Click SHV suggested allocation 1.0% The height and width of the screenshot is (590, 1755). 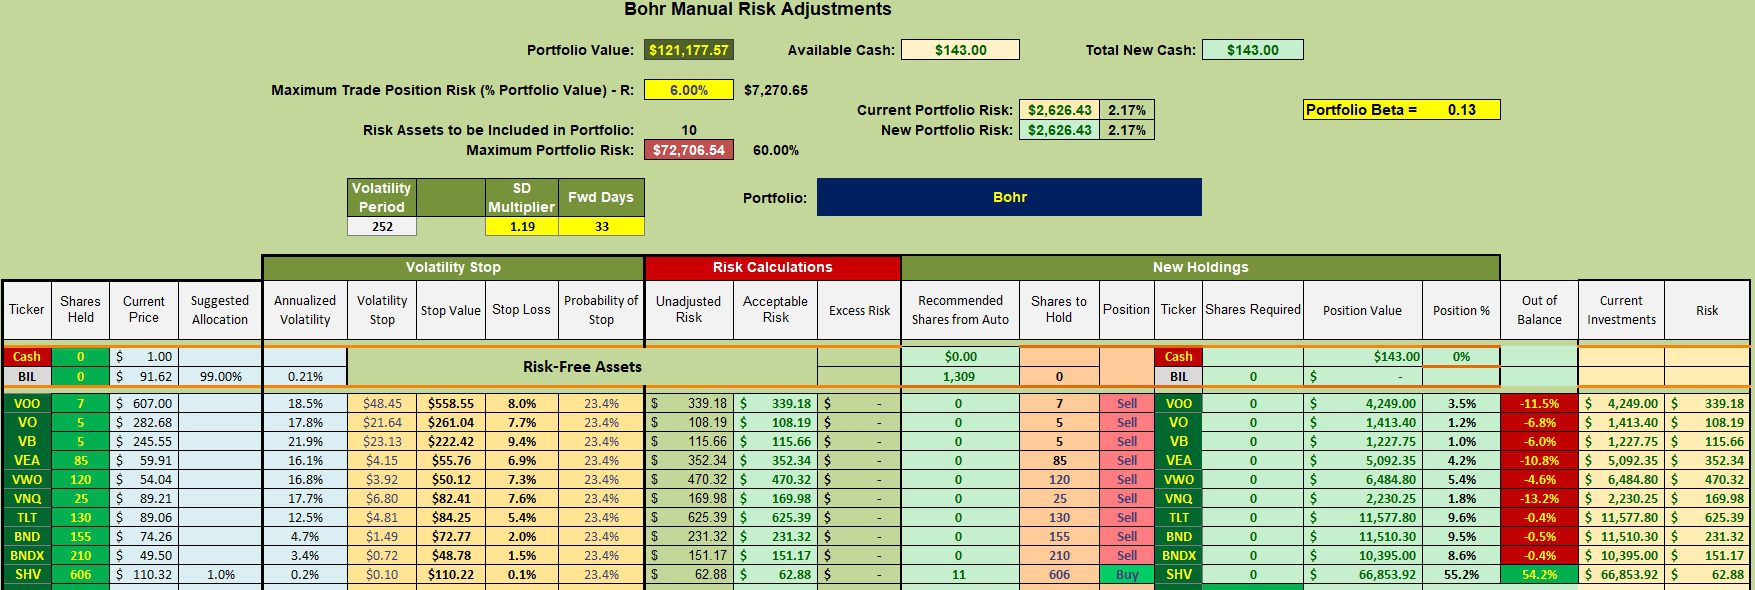220,575
